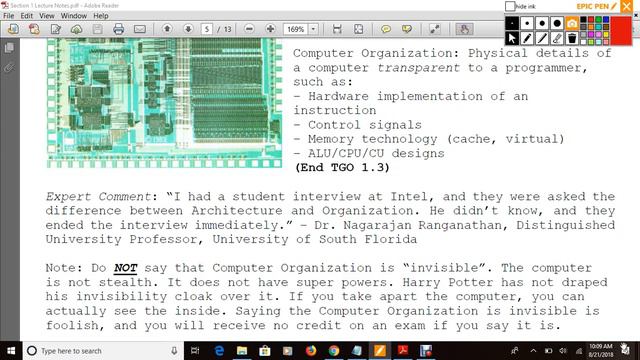Click the taskbar microphone icon
Viewport: 640px width, 360px height.
174,351
